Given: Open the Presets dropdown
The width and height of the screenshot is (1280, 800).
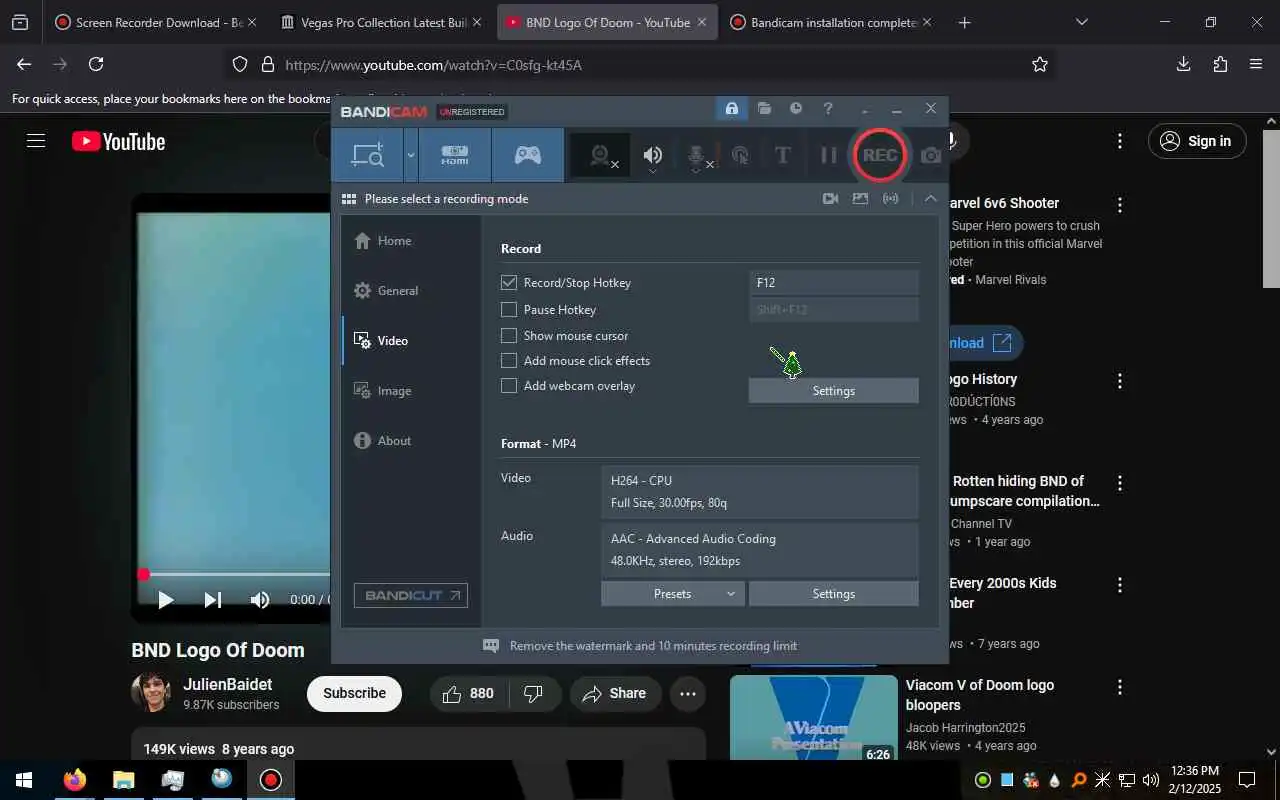Looking at the screenshot, I should click(x=673, y=594).
